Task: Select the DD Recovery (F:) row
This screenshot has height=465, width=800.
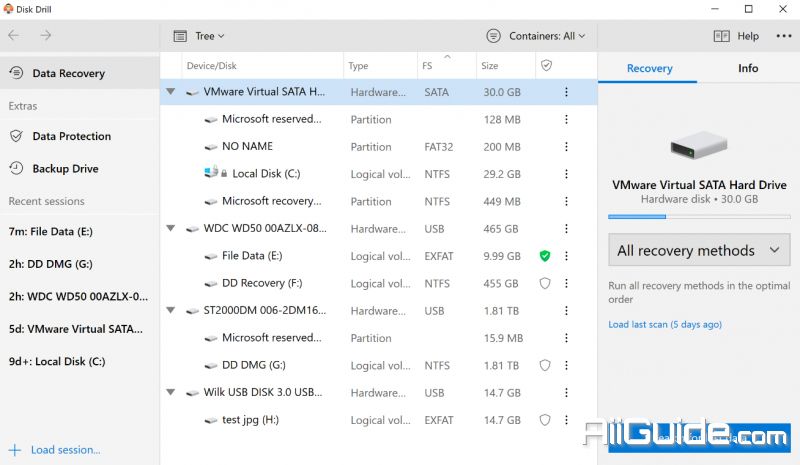Action: tap(379, 283)
